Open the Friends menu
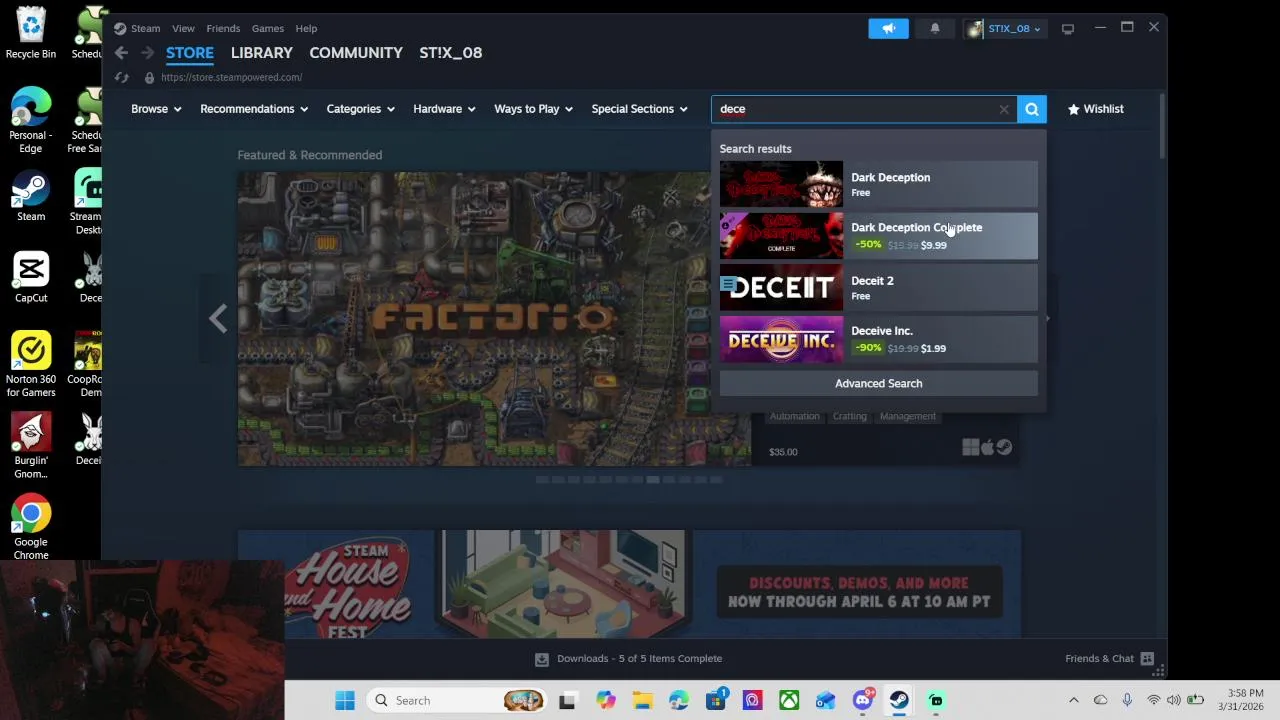Viewport: 1280px width, 720px height. [x=223, y=28]
